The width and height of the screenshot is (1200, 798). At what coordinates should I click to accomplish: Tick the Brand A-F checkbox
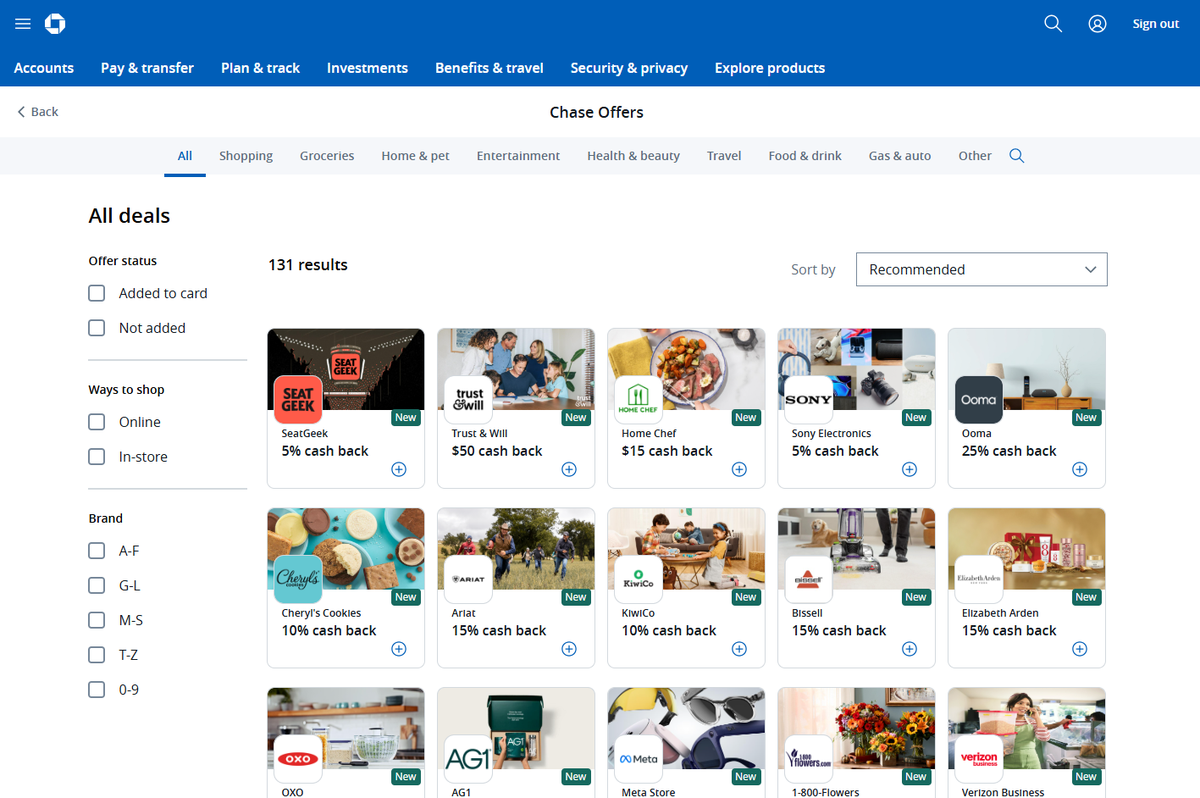pos(97,551)
